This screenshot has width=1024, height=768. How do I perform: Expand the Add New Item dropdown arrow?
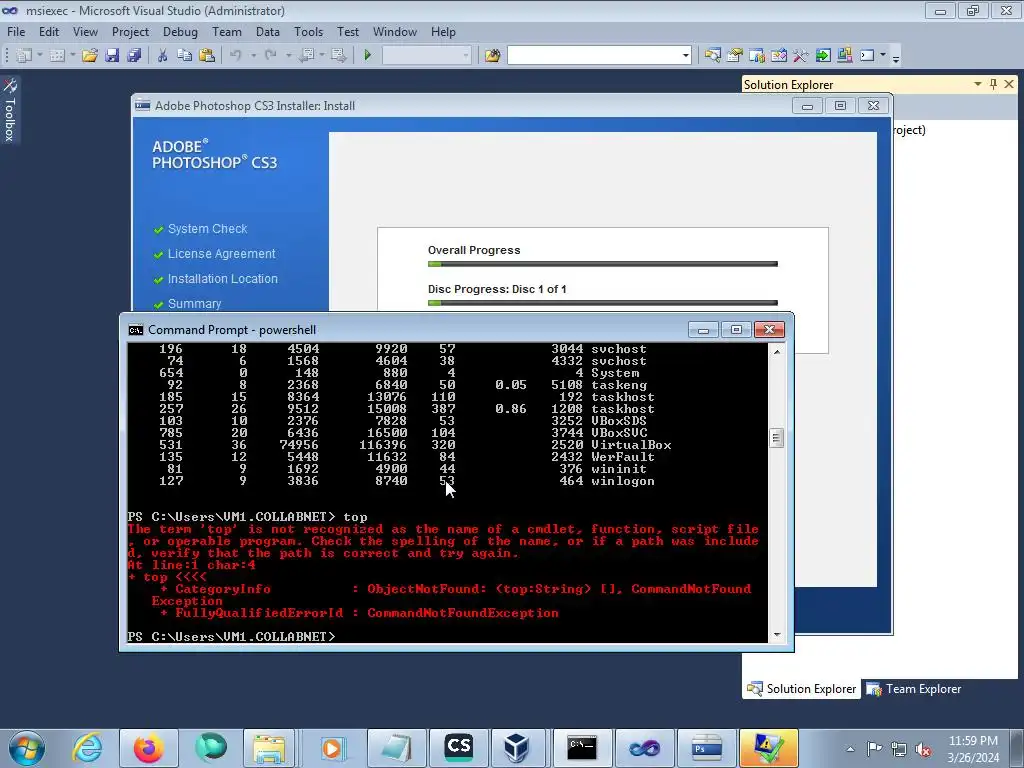(x=72, y=56)
